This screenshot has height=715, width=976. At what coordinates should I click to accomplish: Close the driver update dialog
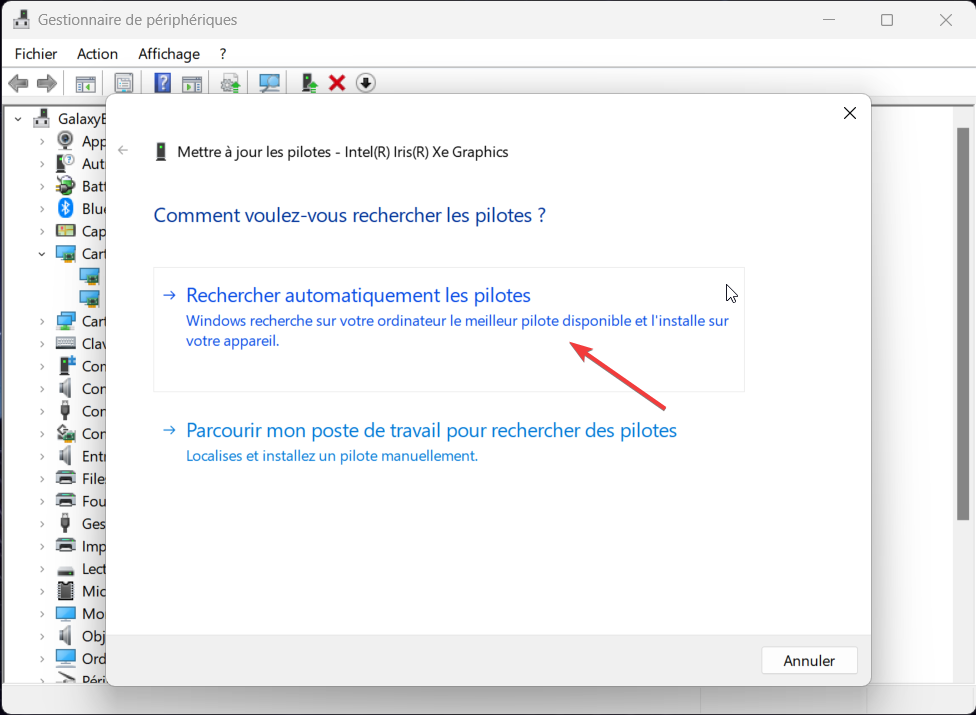click(x=849, y=113)
